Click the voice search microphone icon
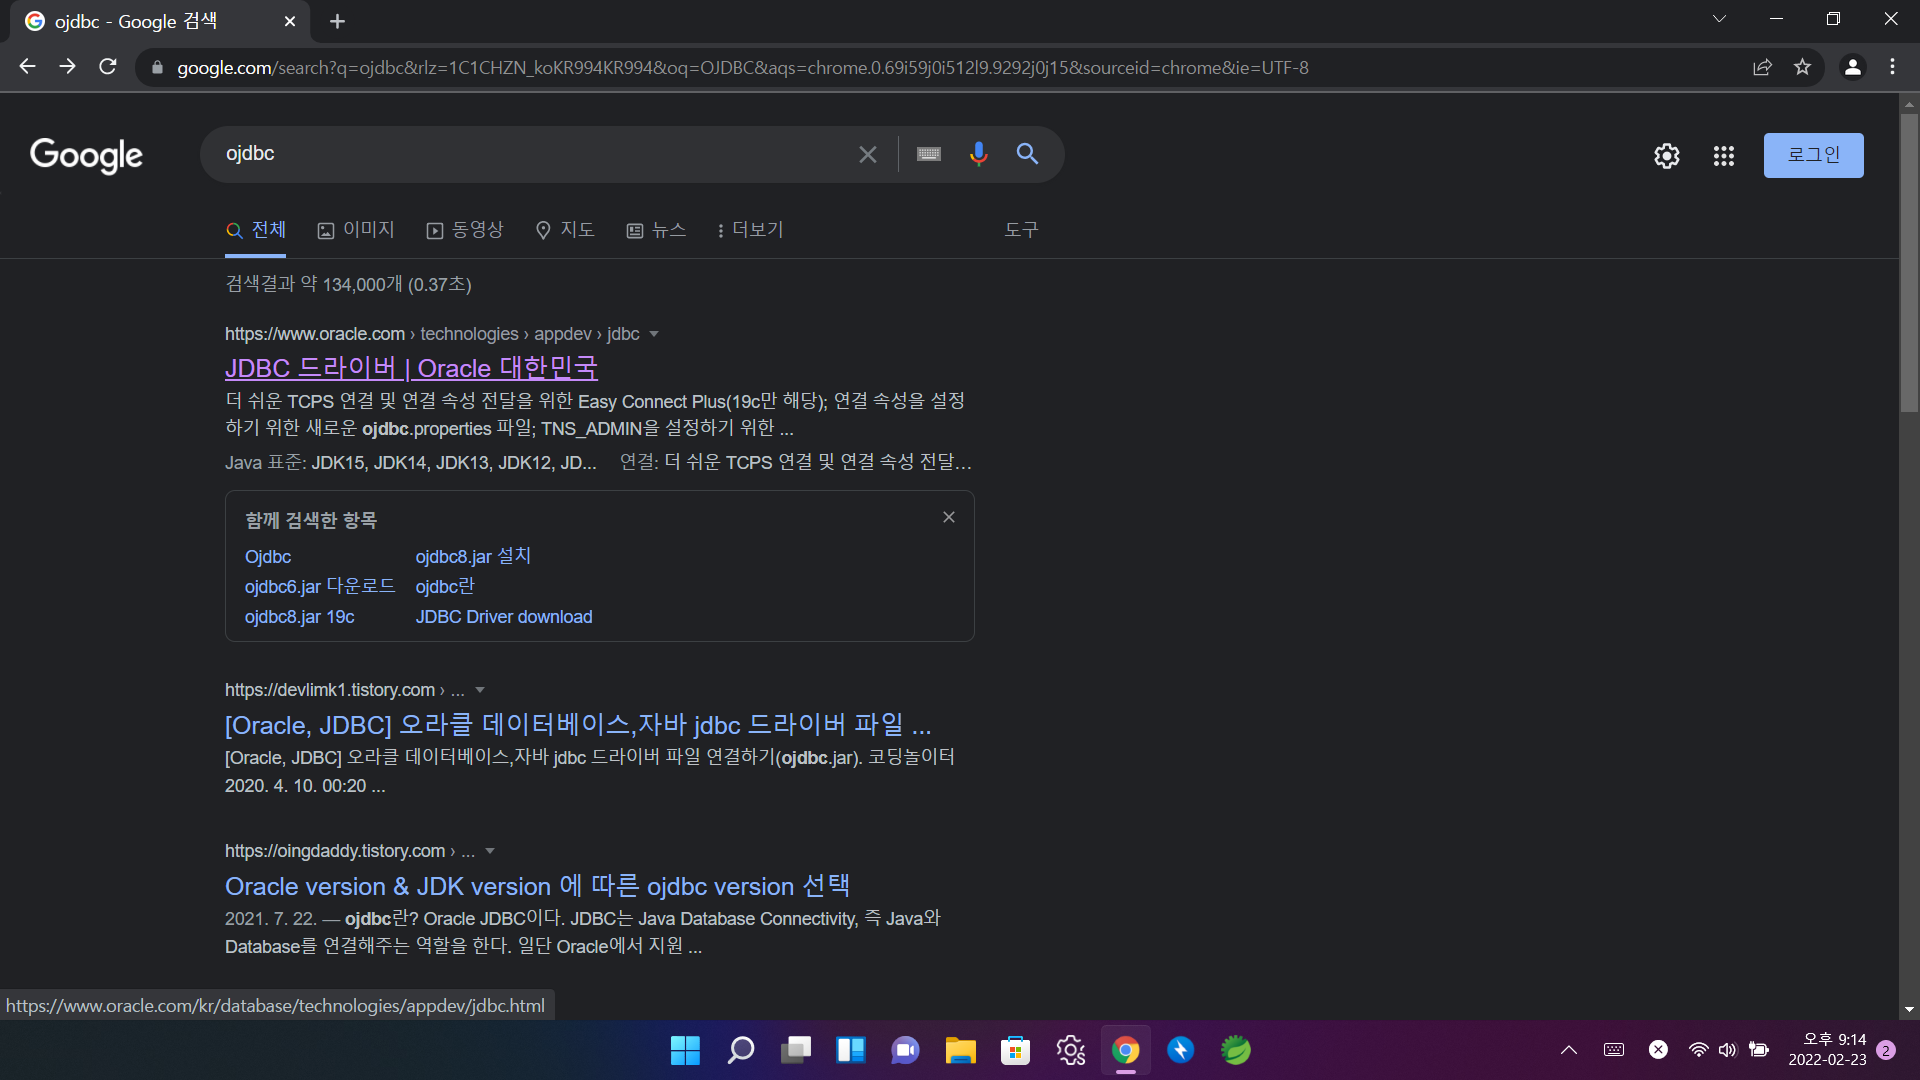 click(978, 154)
